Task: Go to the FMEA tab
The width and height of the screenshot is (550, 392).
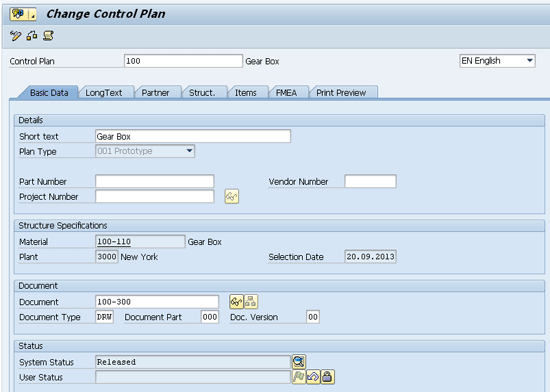Action: (286, 93)
